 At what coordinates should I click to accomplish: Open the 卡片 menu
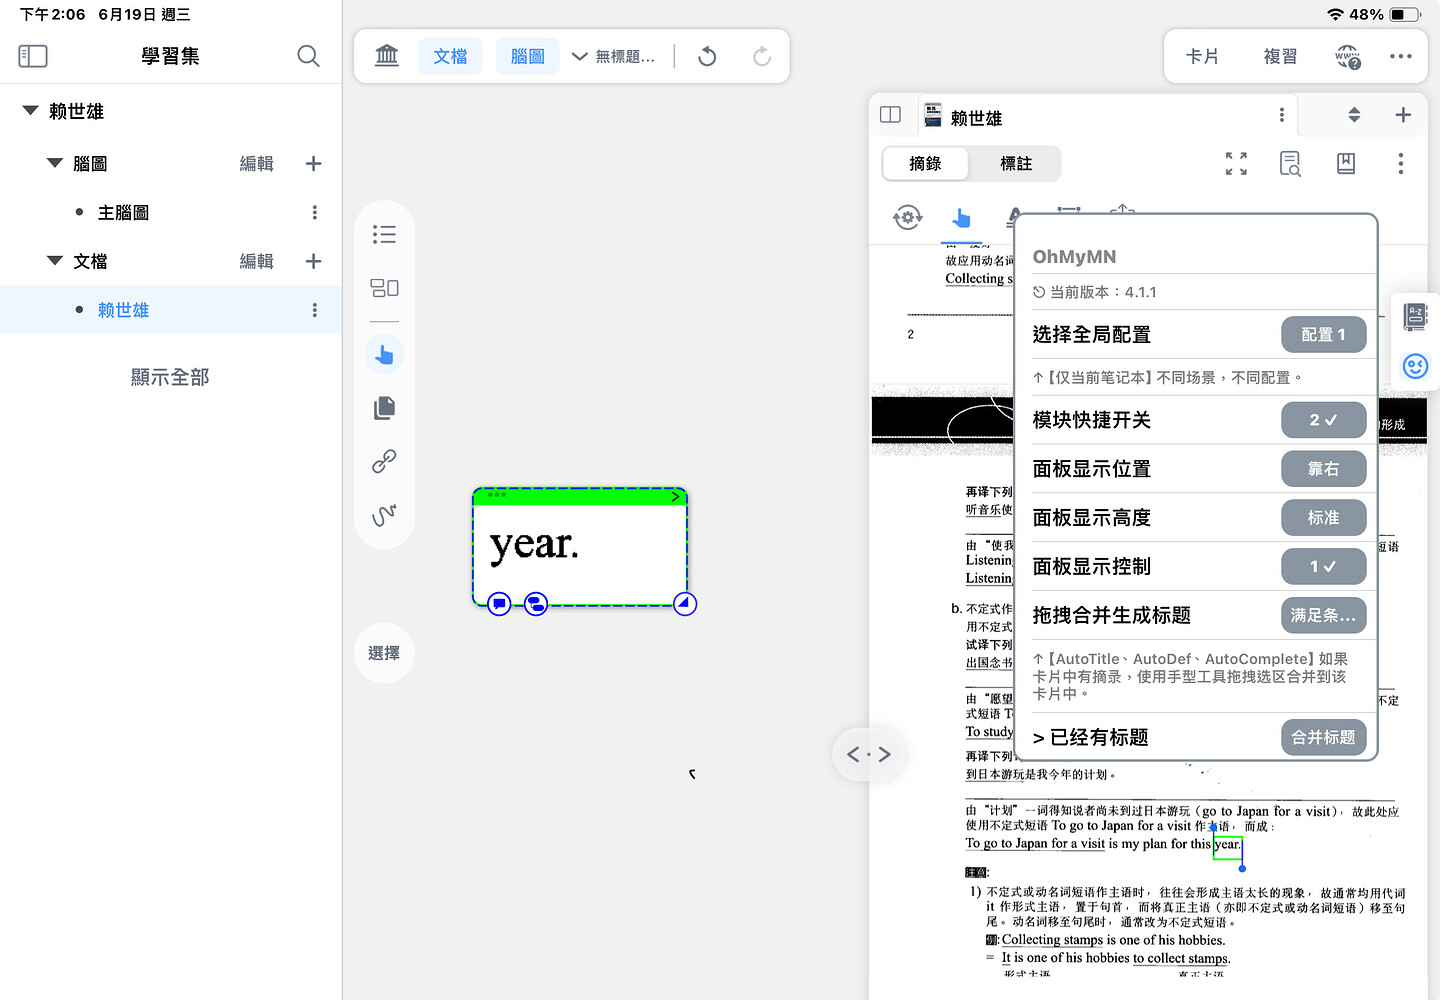pos(1202,57)
